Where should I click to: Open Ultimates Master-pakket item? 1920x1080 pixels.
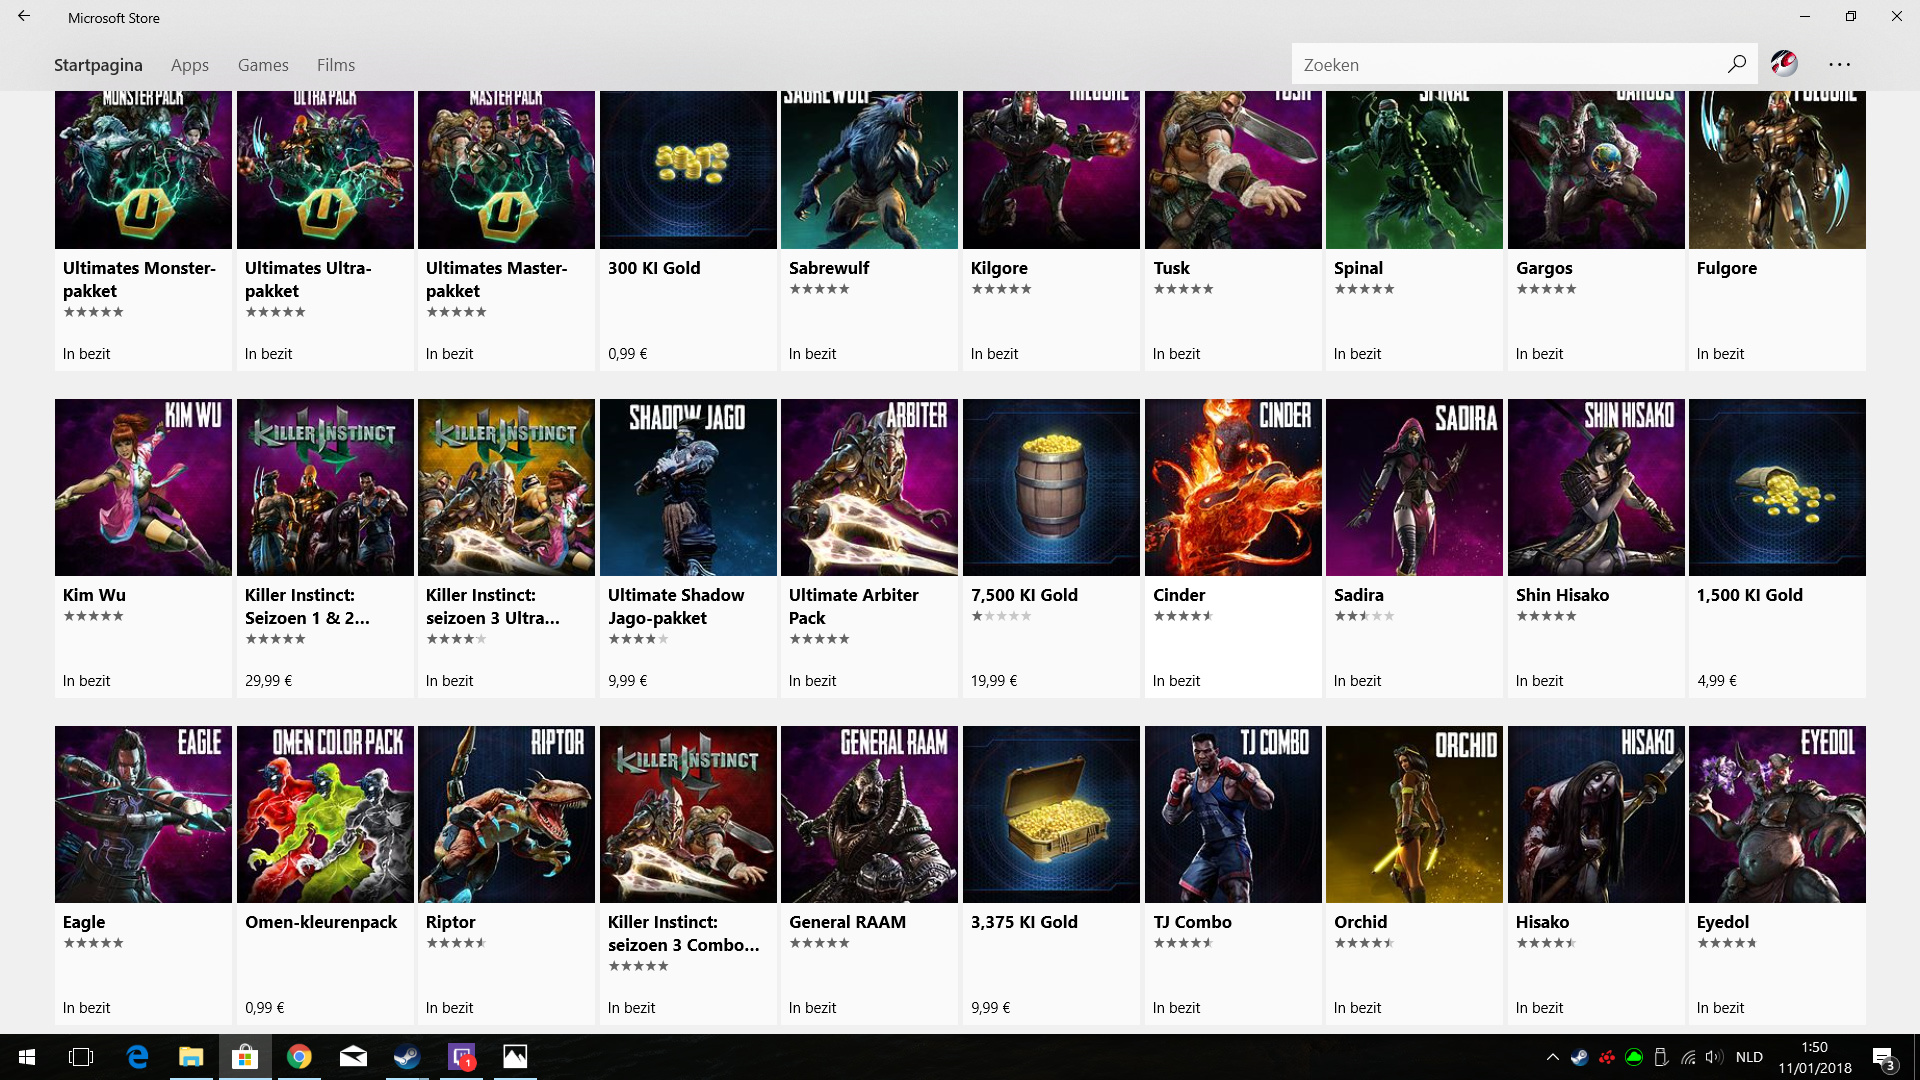506,231
